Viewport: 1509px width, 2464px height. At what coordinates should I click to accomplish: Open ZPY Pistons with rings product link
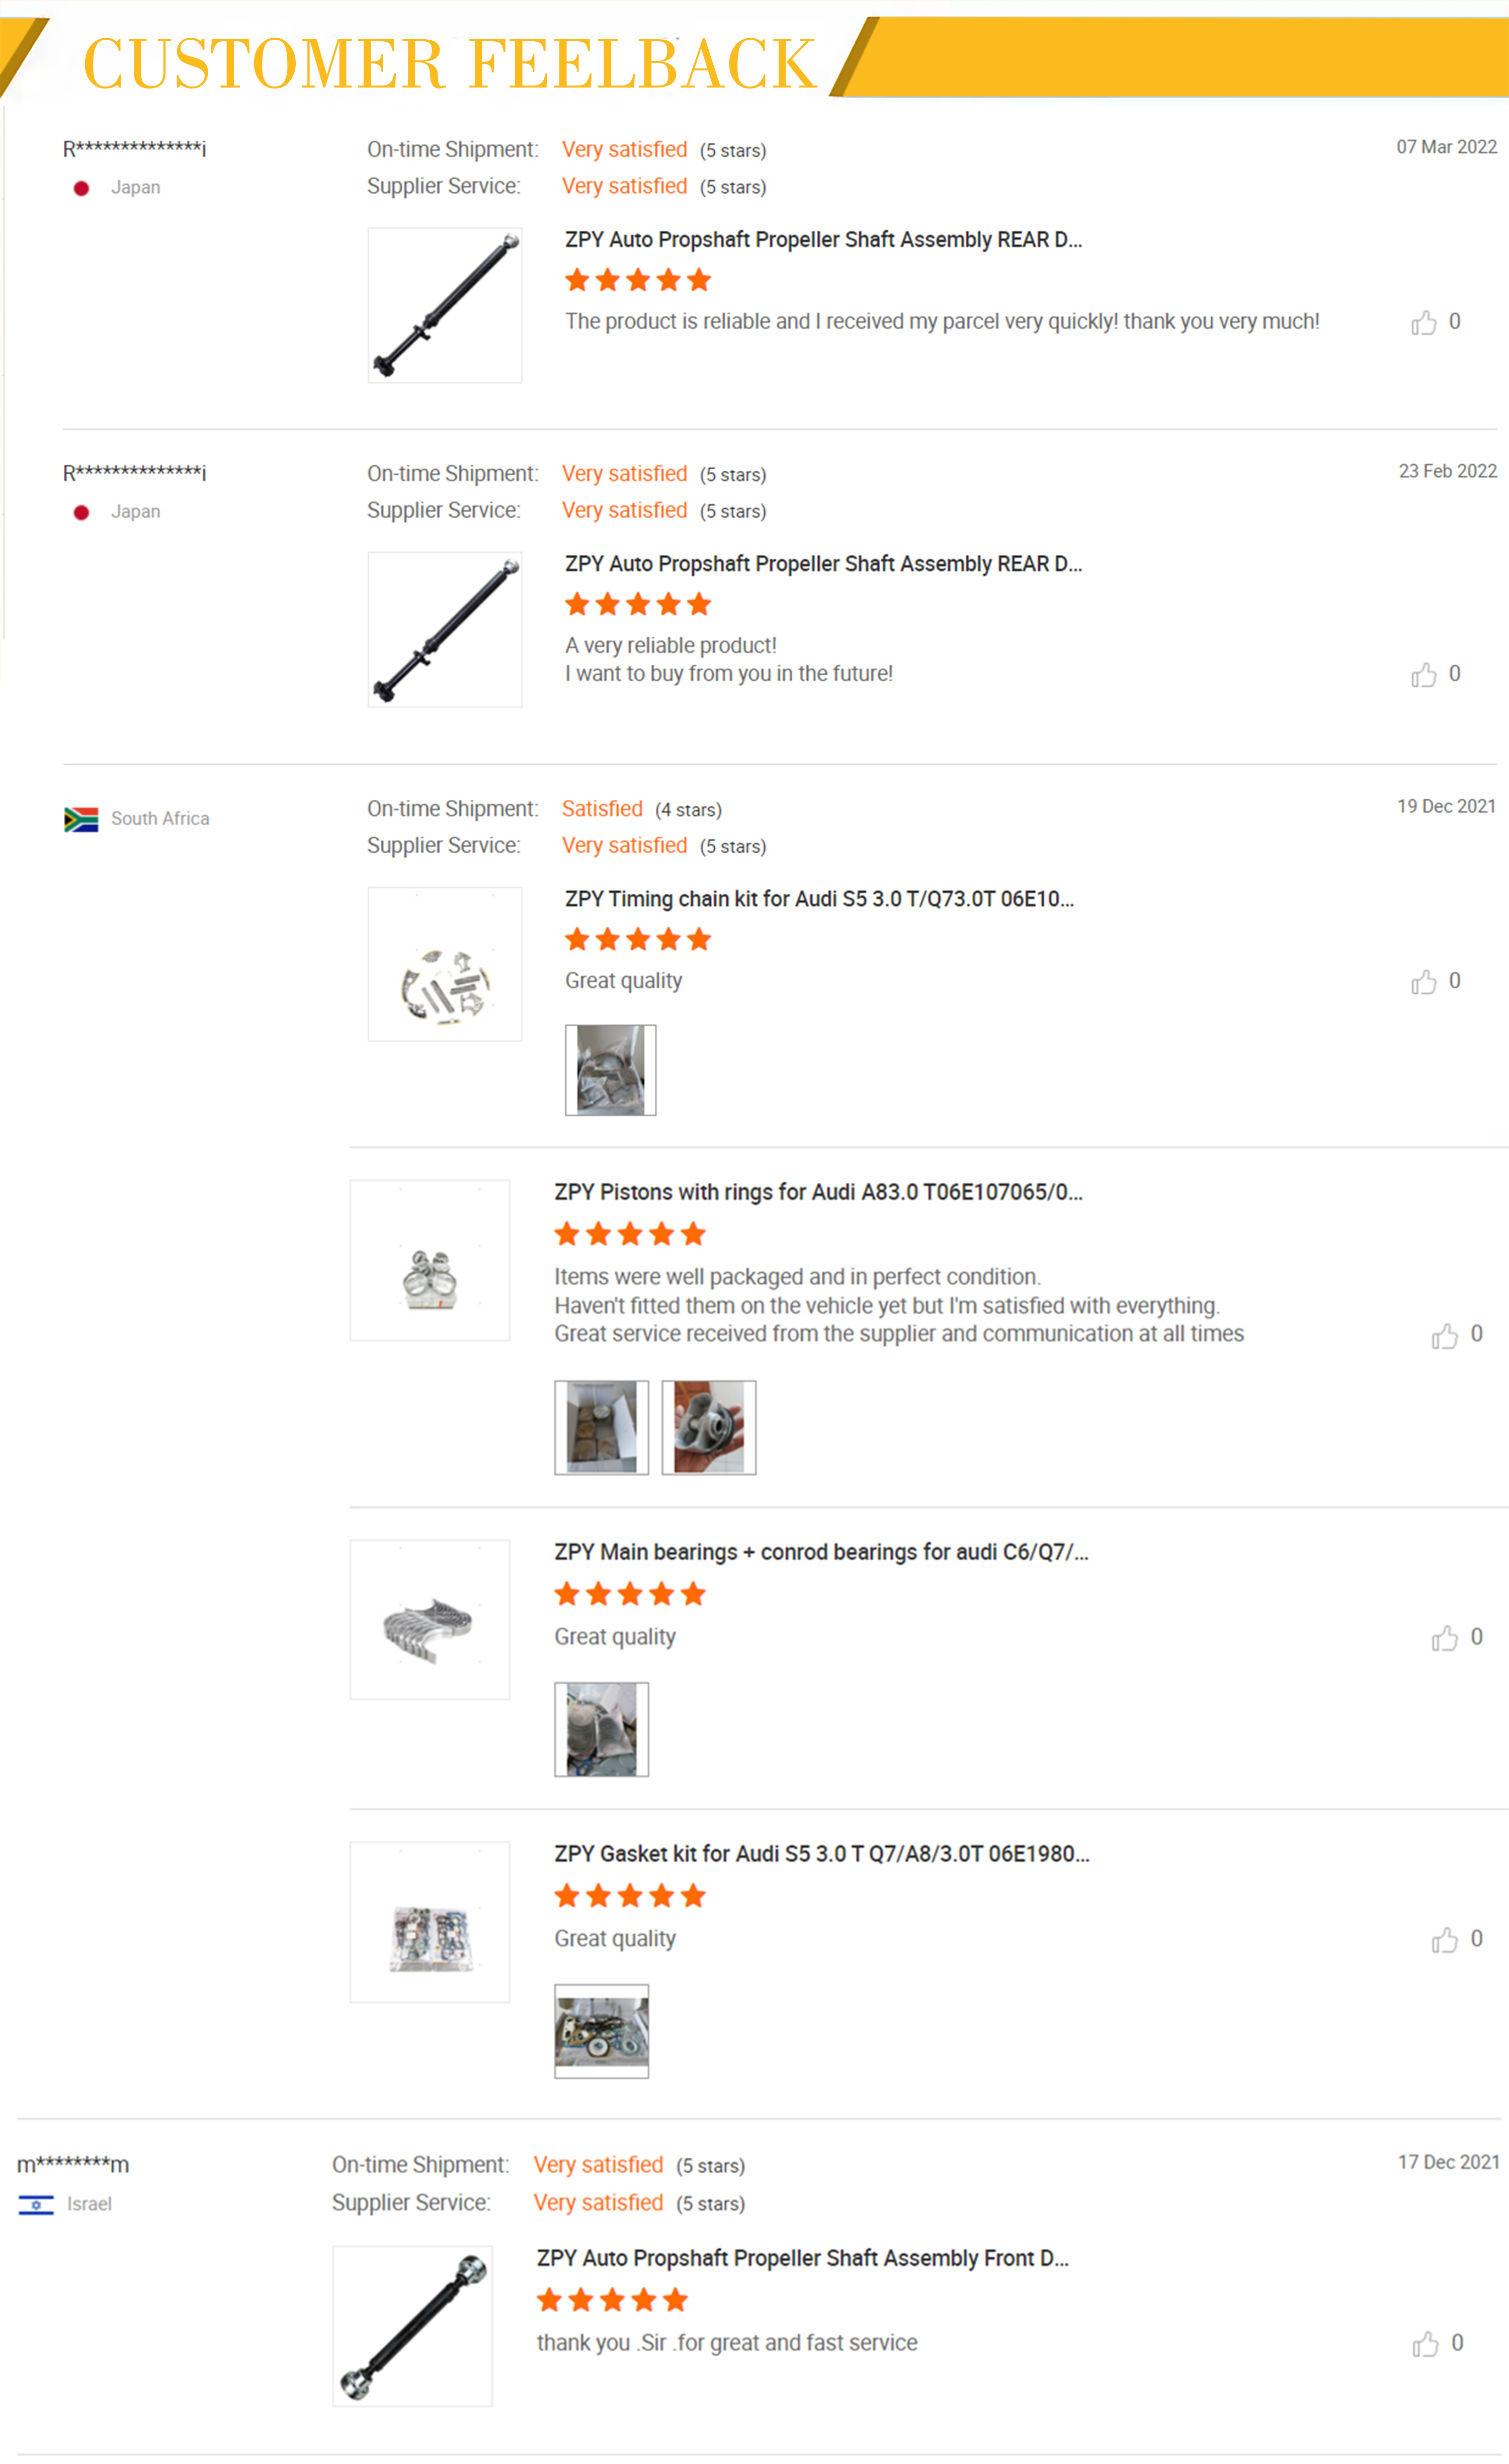(x=818, y=1192)
